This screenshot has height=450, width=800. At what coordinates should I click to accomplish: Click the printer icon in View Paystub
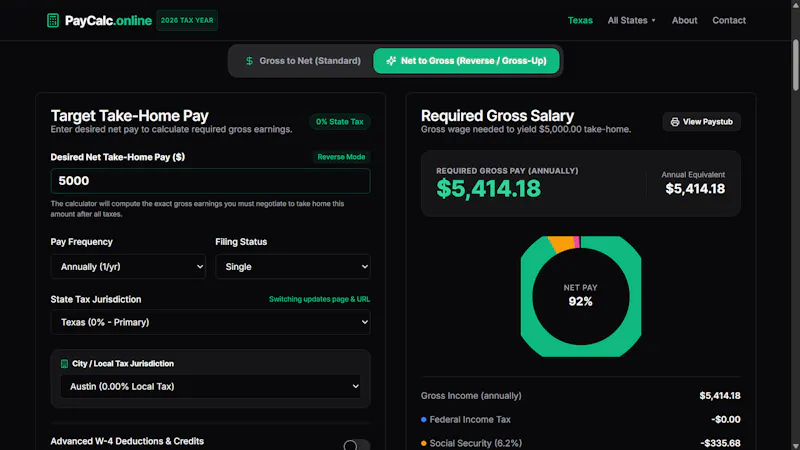point(674,122)
